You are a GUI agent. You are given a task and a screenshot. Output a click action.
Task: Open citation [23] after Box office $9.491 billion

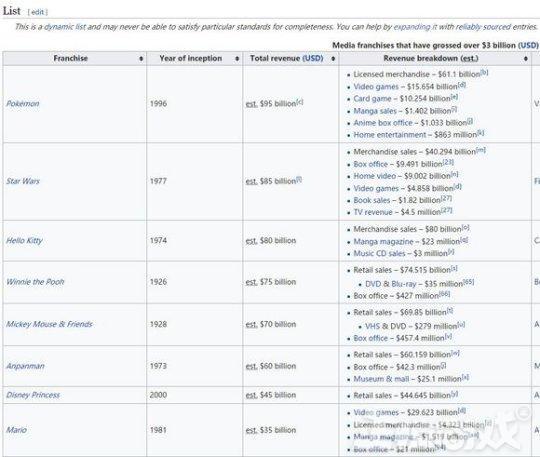[x=448, y=162]
